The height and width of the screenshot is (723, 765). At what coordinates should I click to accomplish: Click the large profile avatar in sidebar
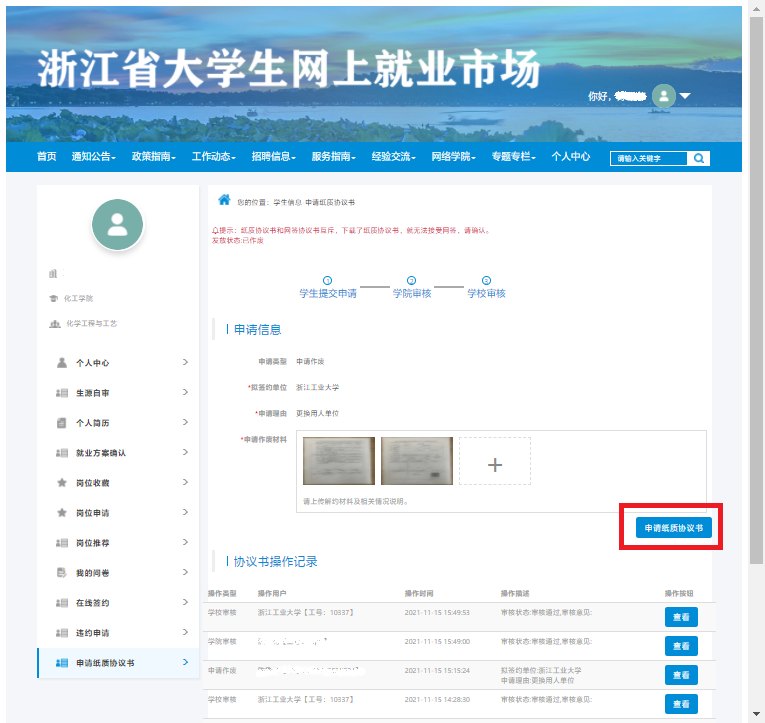[x=117, y=224]
